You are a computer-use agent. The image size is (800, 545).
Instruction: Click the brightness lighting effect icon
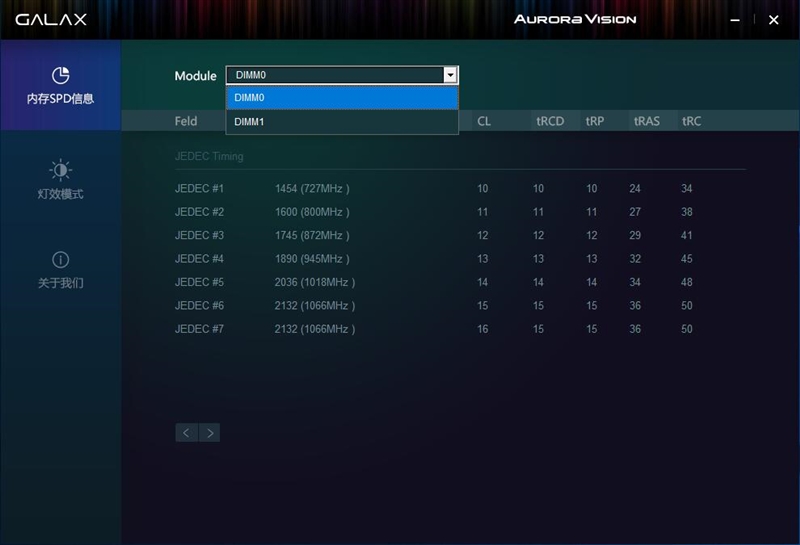60,169
